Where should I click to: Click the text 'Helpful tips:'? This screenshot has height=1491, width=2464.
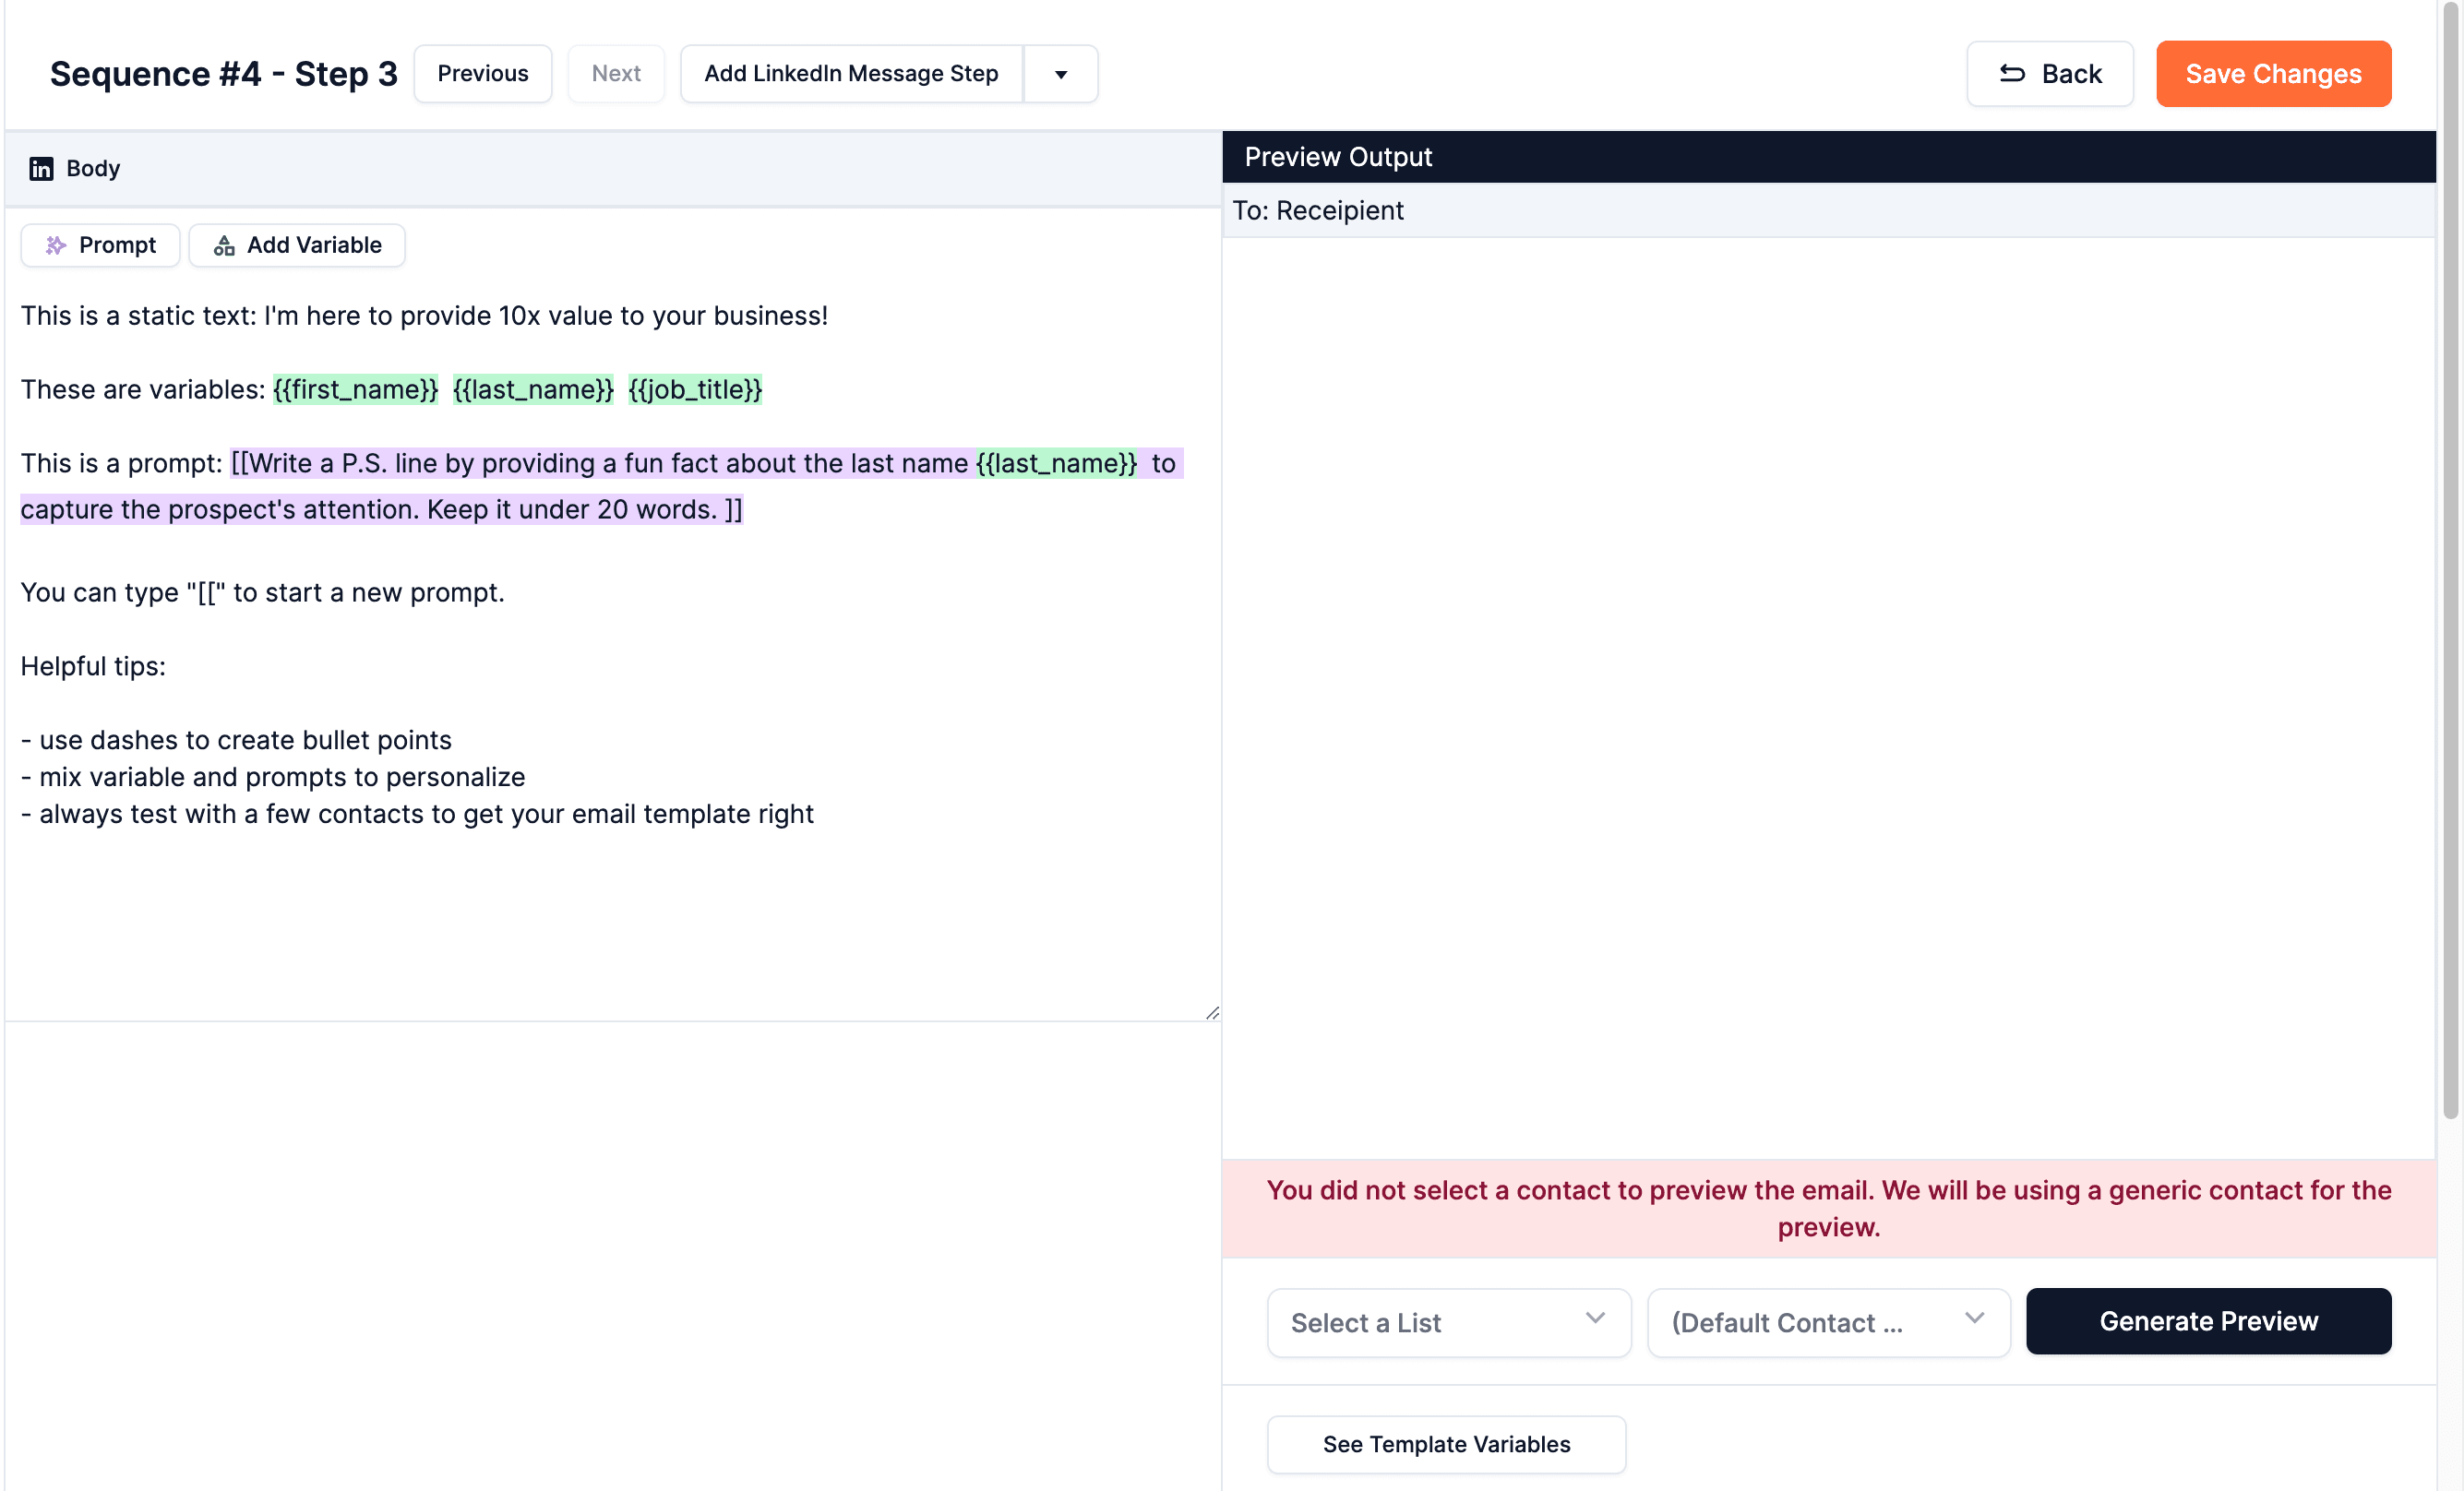click(x=93, y=666)
